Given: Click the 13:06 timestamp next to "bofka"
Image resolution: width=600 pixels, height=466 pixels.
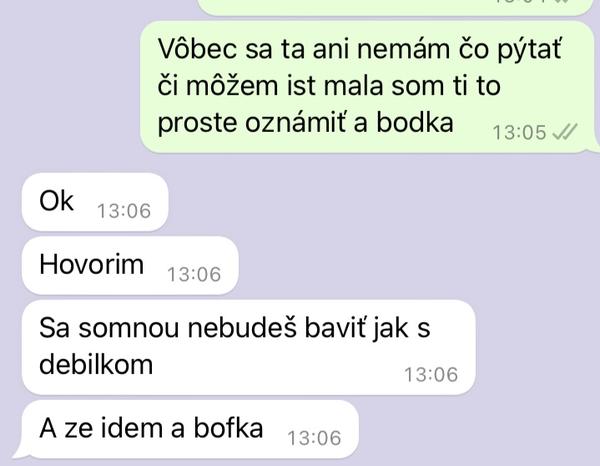Looking at the screenshot, I should pyautogui.click(x=314, y=438).
